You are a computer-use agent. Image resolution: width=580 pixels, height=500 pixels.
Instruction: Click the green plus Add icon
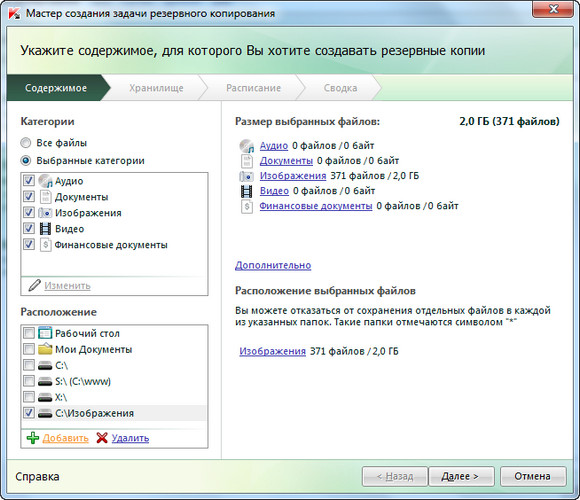coord(33,438)
